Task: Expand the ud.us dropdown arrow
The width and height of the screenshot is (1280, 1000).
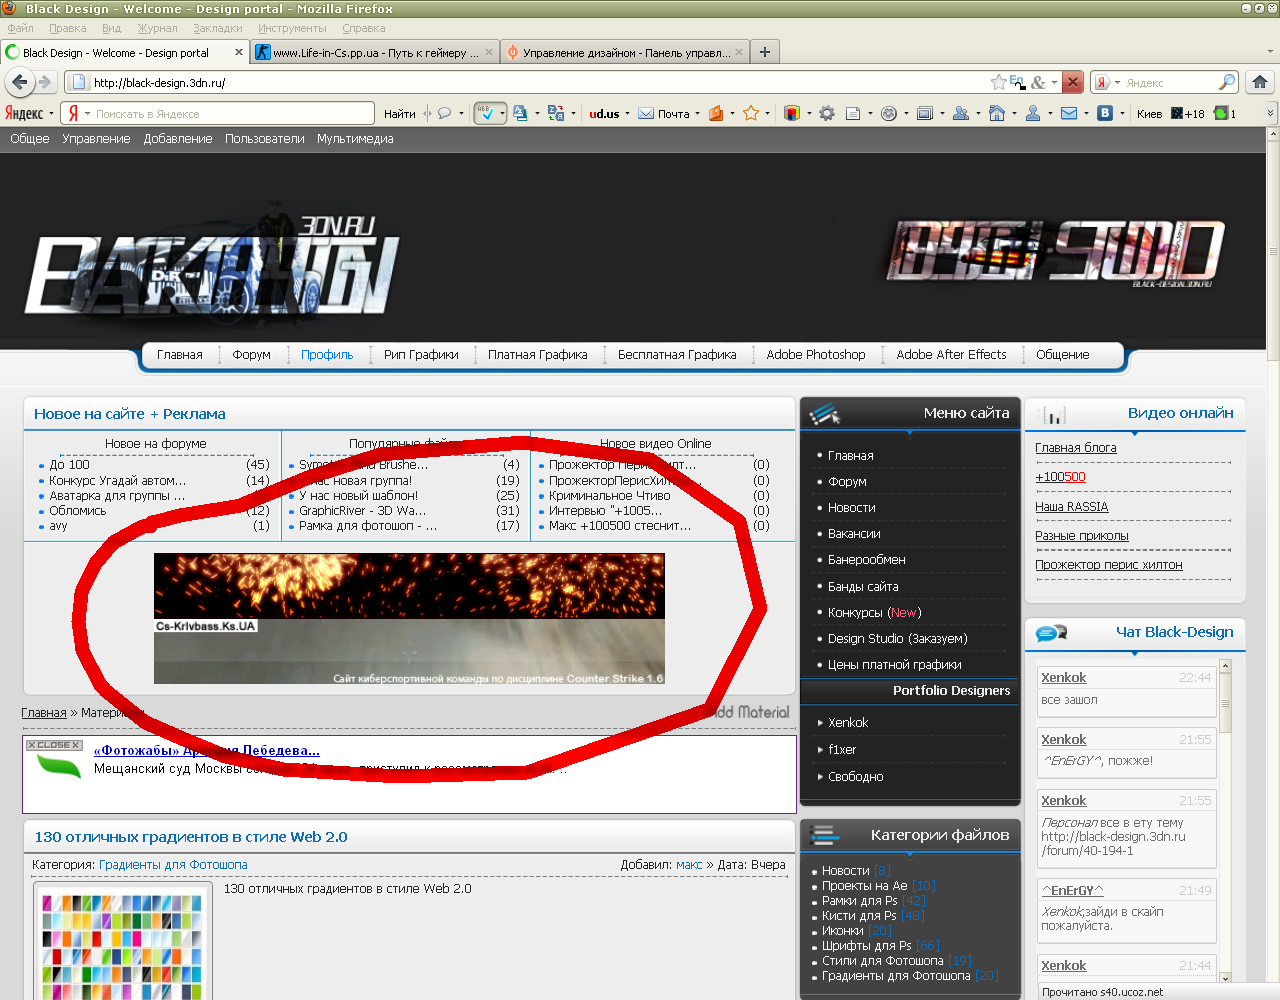Action: (x=627, y=113)
